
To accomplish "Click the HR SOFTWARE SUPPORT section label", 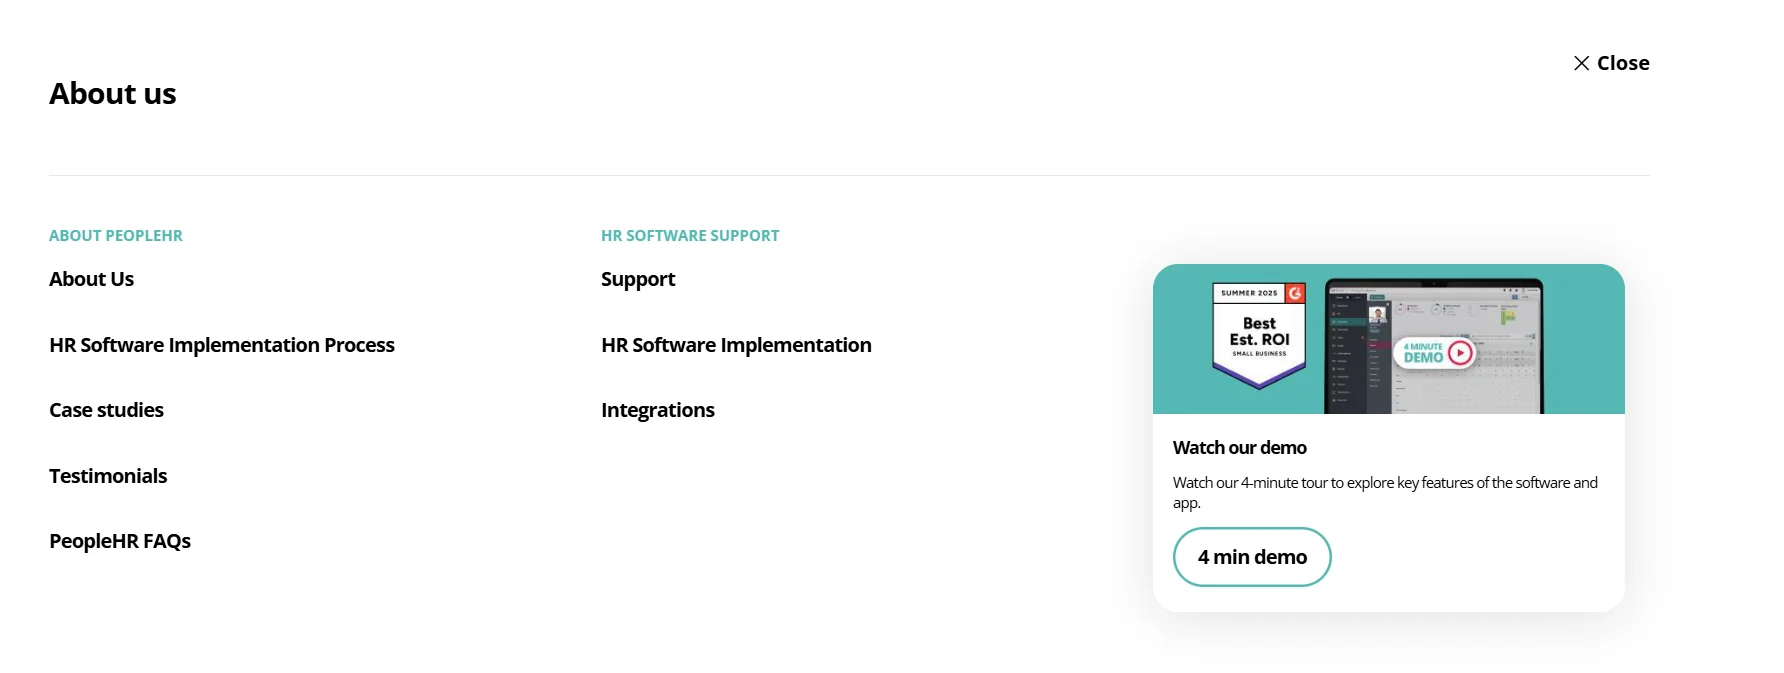I will [690, 236].
